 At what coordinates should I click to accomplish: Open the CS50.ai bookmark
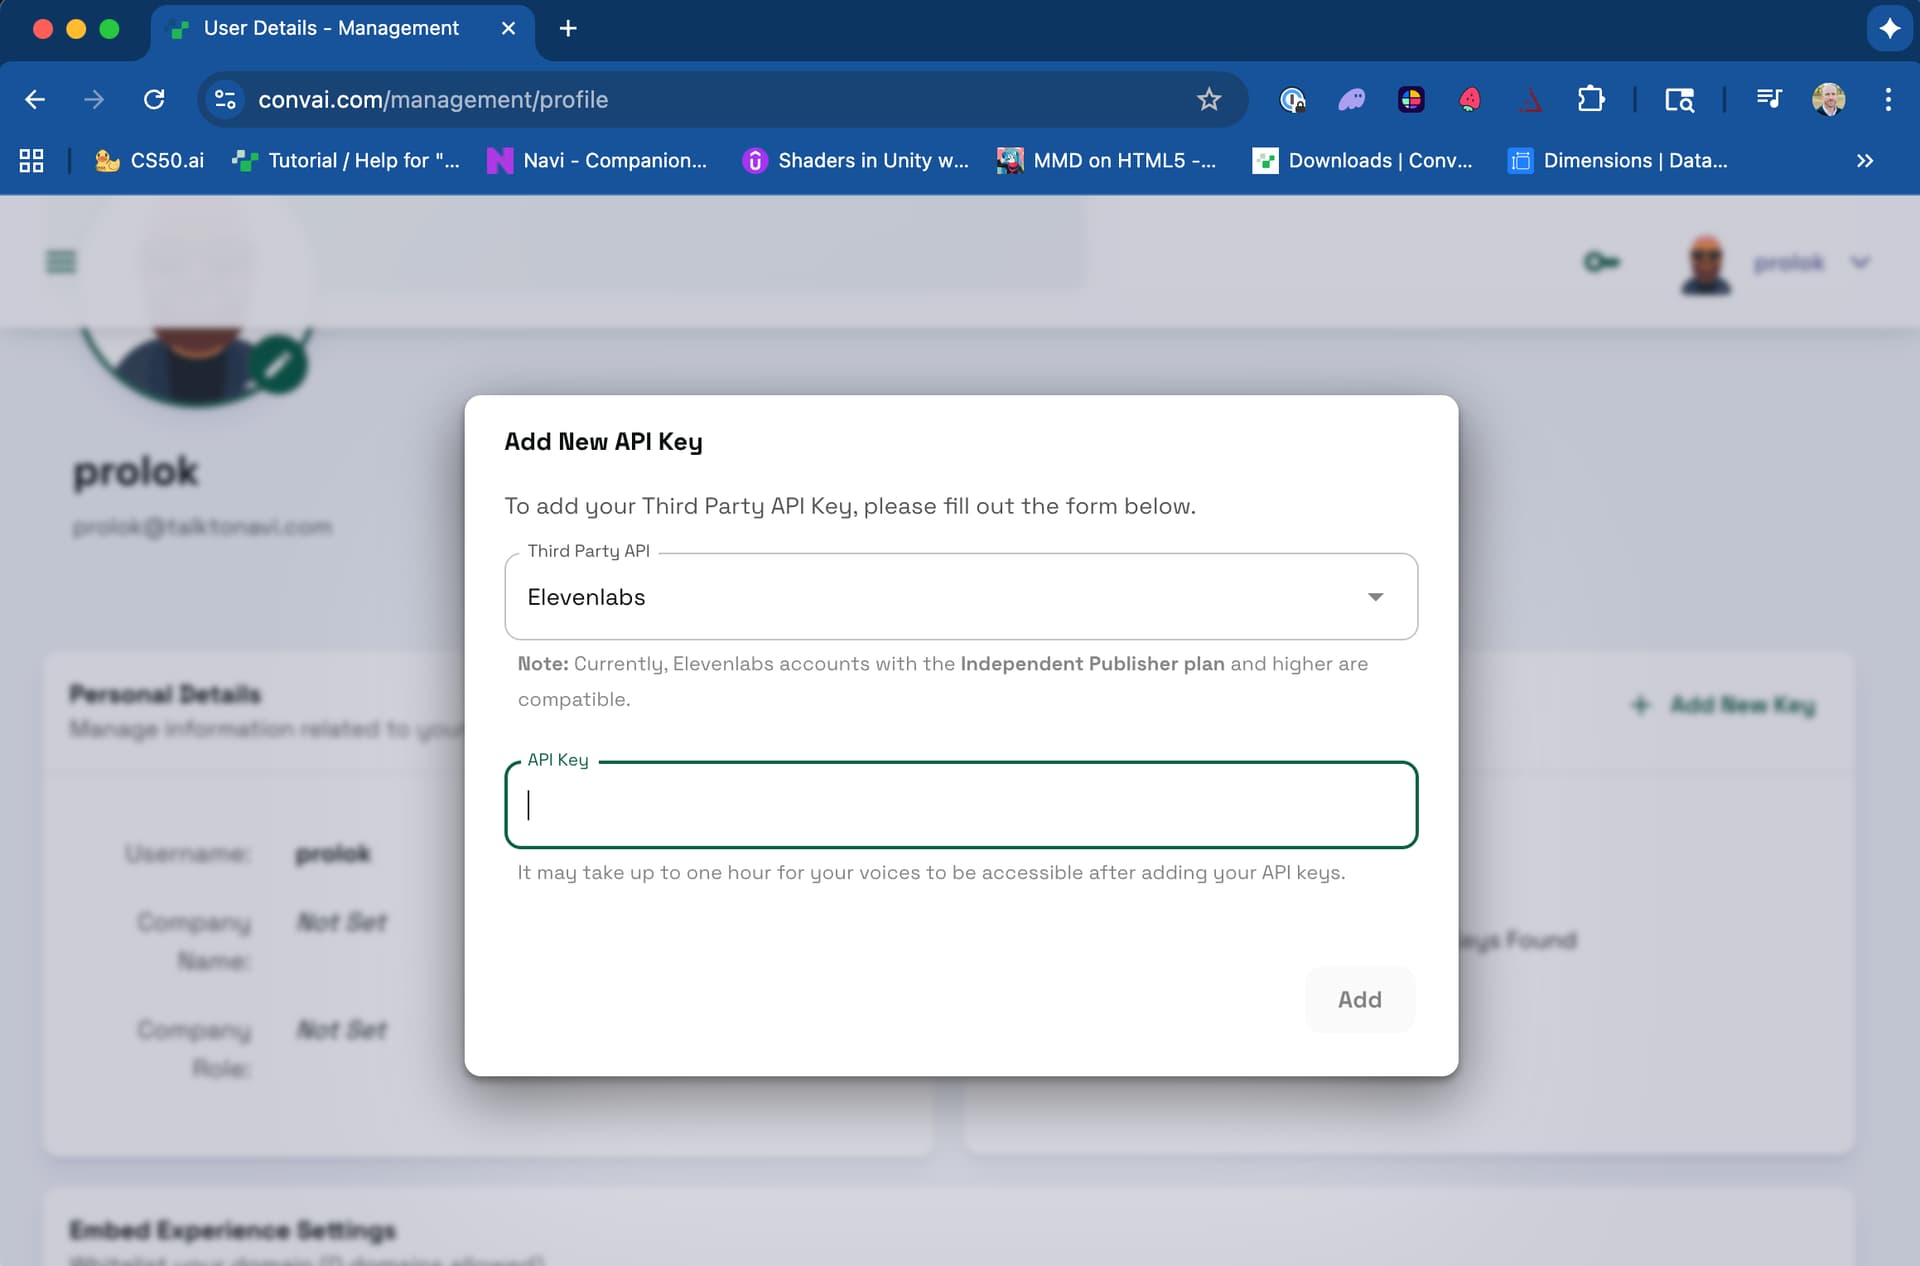150,160
